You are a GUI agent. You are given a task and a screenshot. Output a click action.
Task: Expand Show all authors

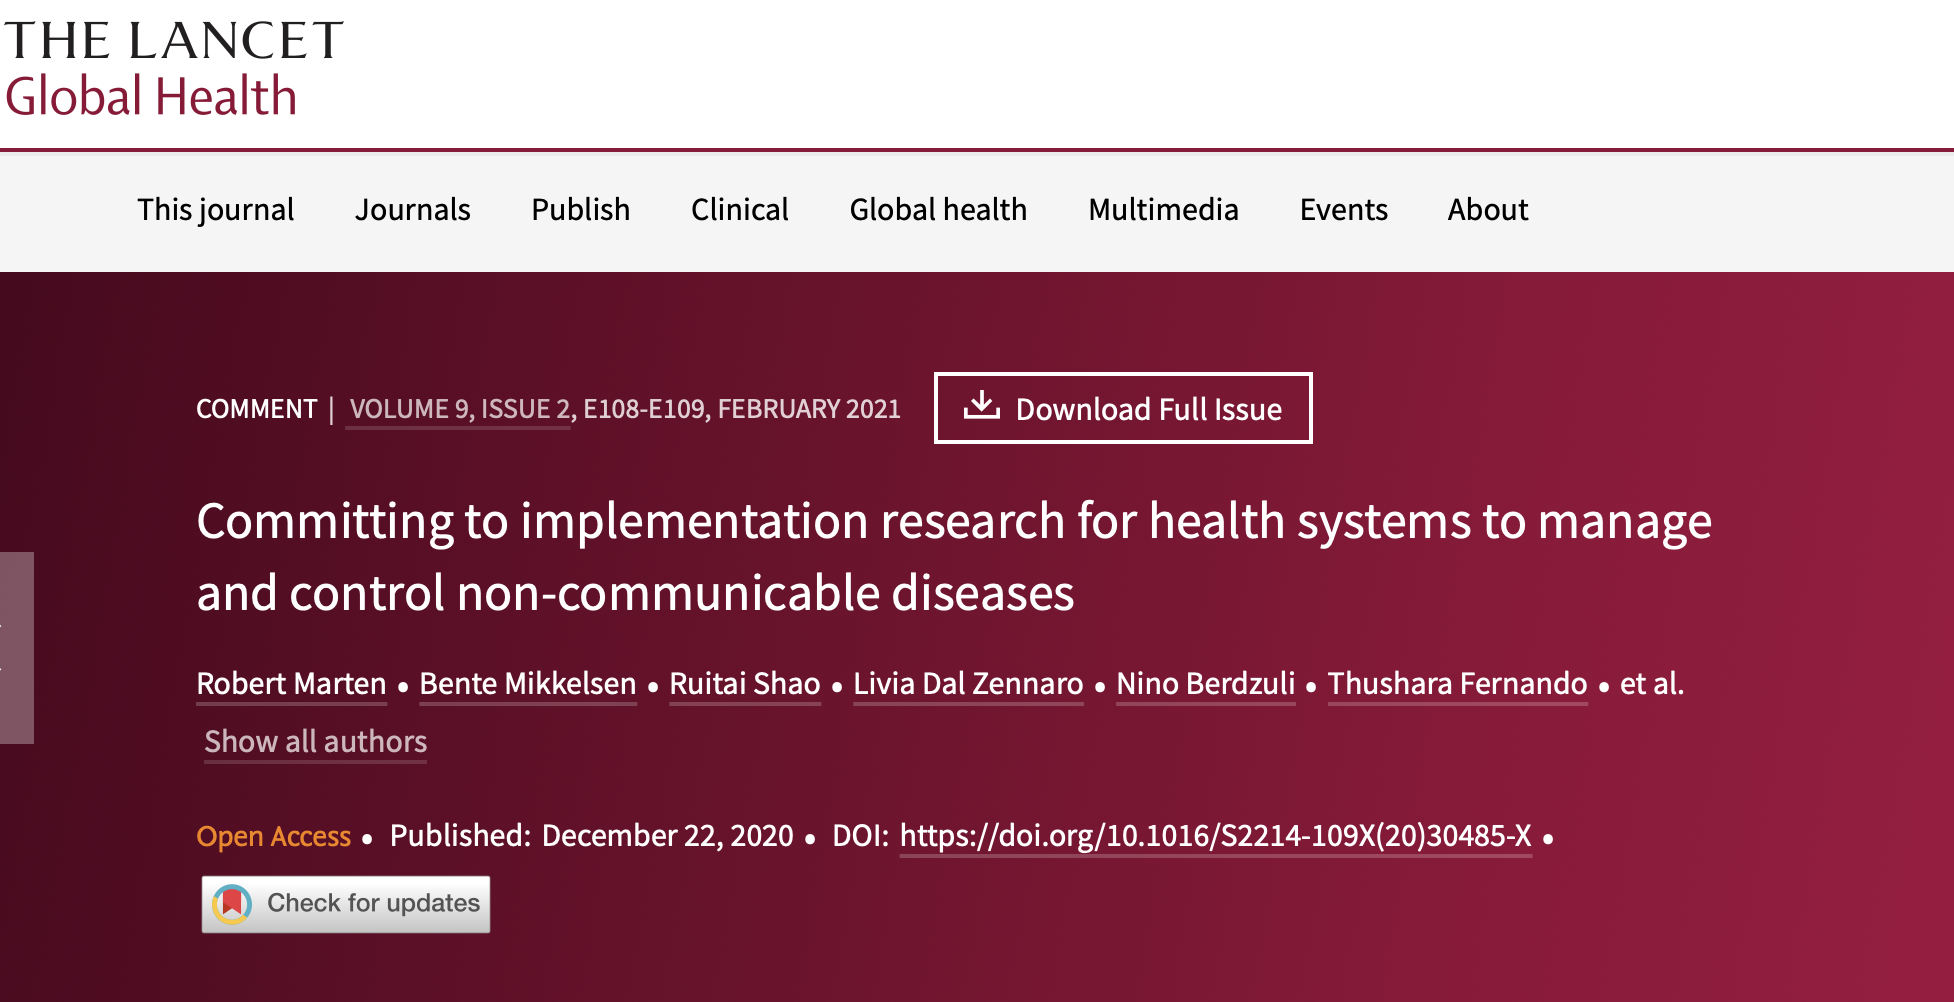(315, 742)
